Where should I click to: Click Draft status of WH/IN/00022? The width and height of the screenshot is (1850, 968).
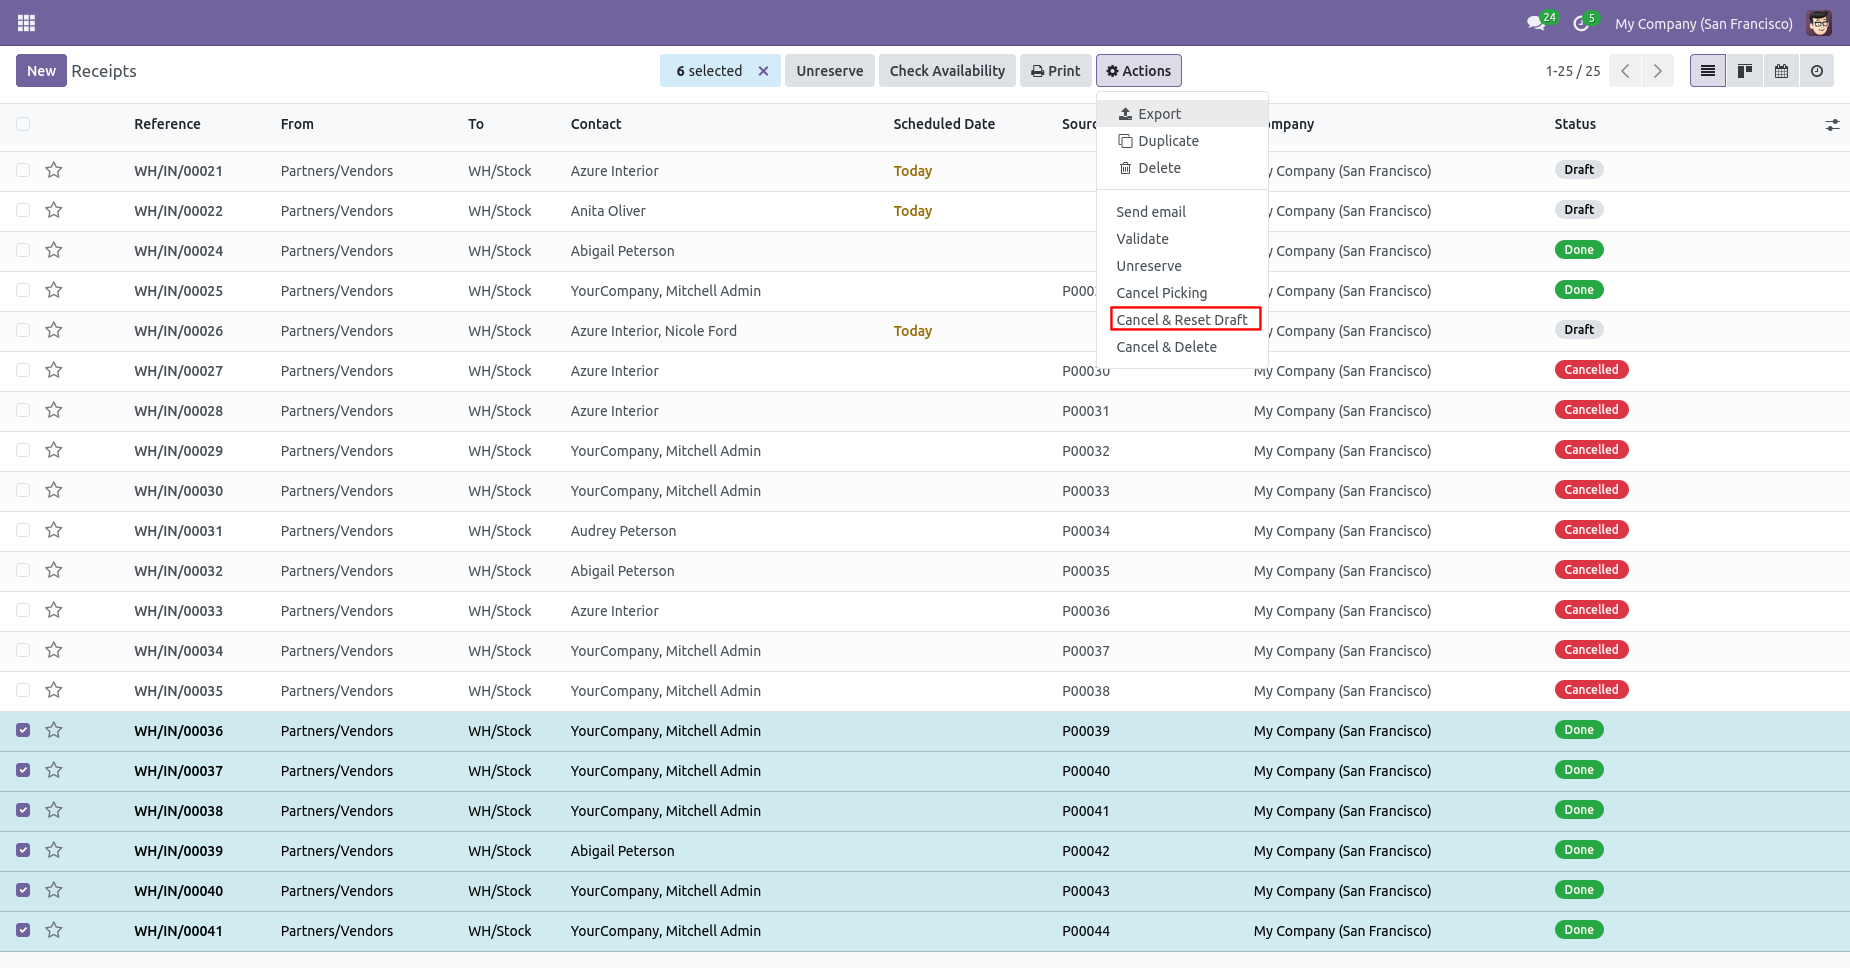pyautogui.click(x=1579, y=210)
